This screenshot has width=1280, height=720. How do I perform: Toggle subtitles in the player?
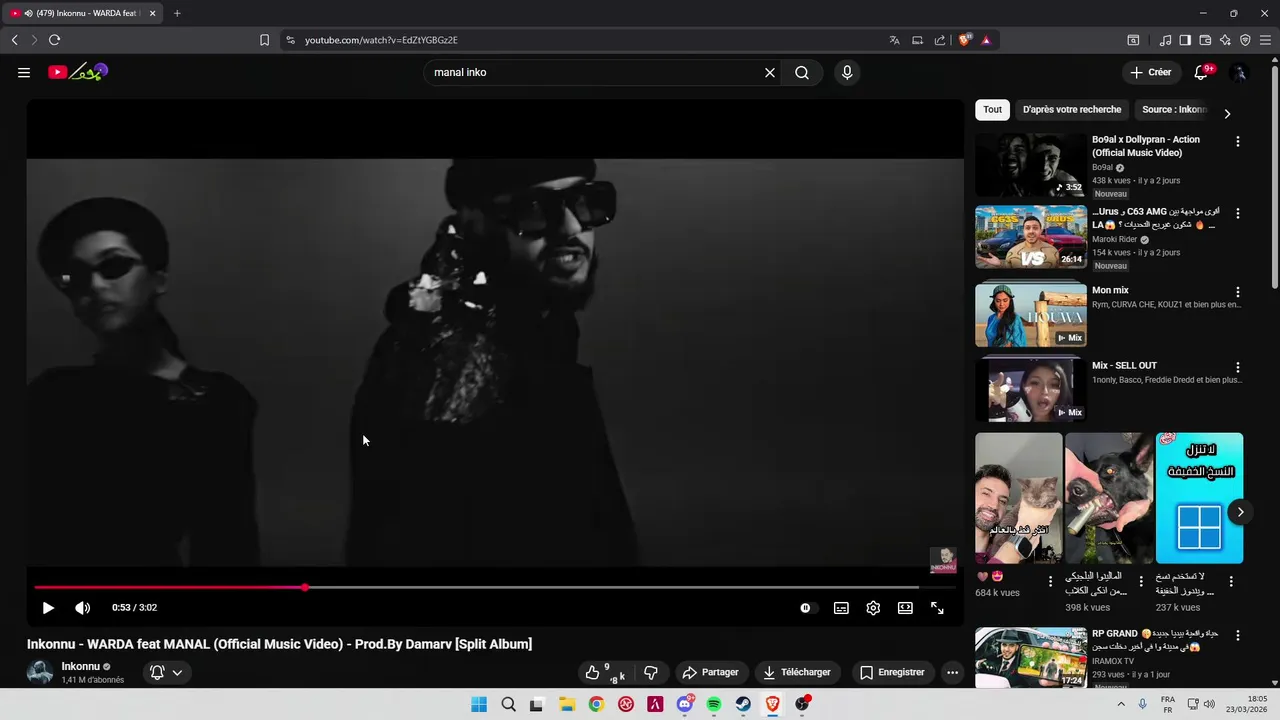tap(842, 607)
